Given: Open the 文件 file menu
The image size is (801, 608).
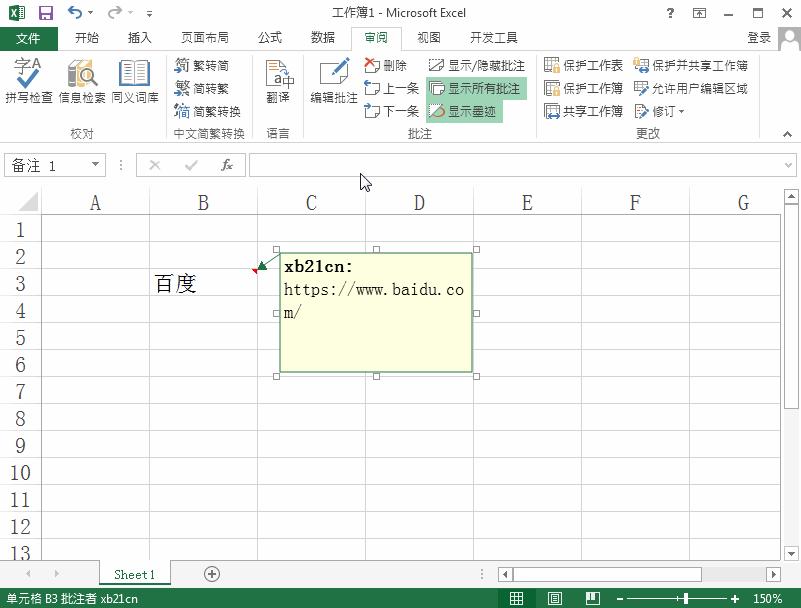Looking at the screenshot, I should pyautogui.click(x=29, y=38).
